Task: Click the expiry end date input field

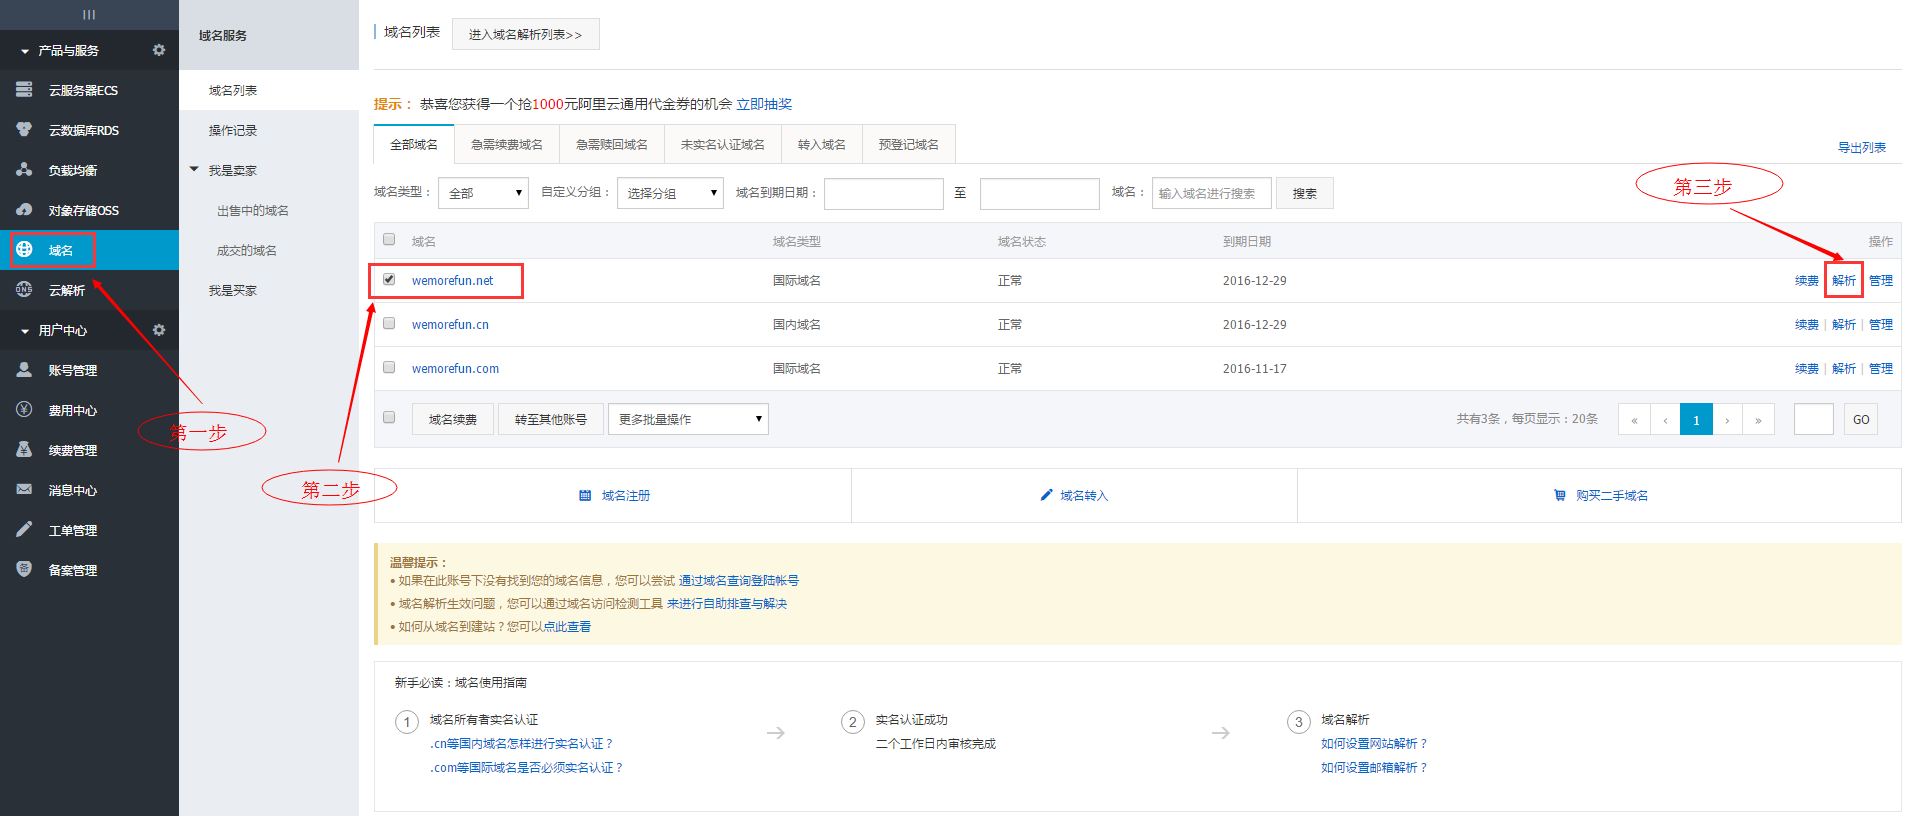Action: 1040,193
